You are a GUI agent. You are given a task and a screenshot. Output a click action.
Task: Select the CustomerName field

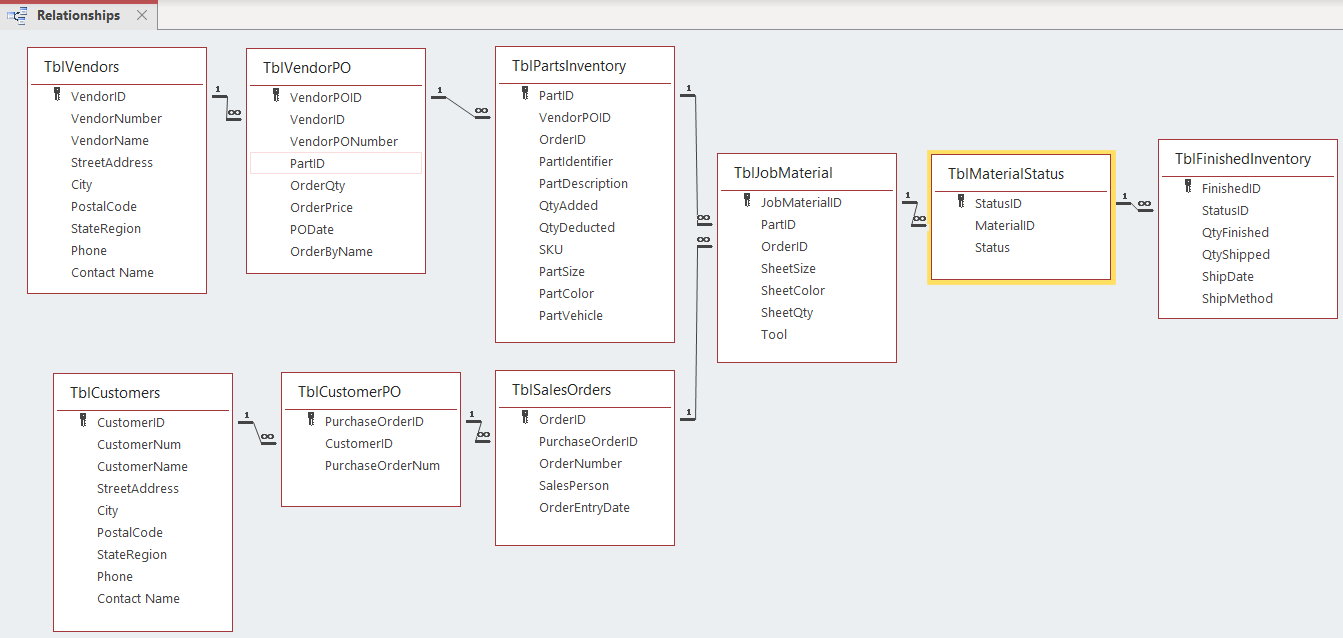click(x=142, y=466)
